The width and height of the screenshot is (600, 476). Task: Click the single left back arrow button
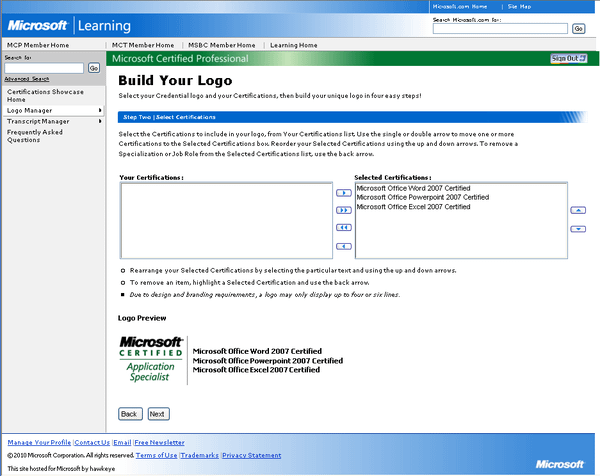[344, 246]
